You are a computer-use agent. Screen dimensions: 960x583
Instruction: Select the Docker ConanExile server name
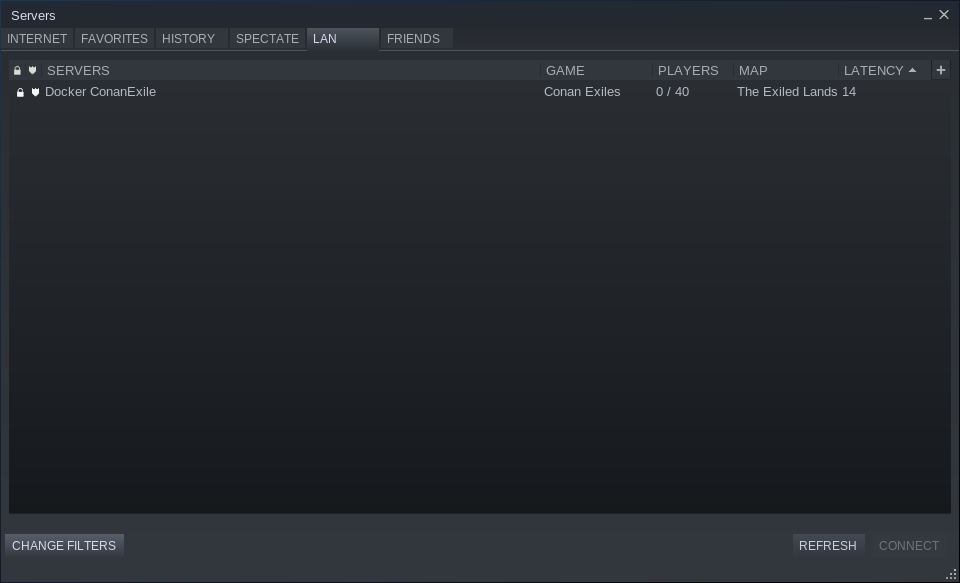100,92
